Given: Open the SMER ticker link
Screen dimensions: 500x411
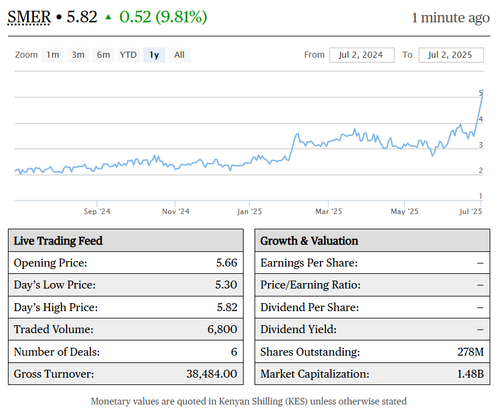Looking at the screenshot, I should tap(29, 17).
